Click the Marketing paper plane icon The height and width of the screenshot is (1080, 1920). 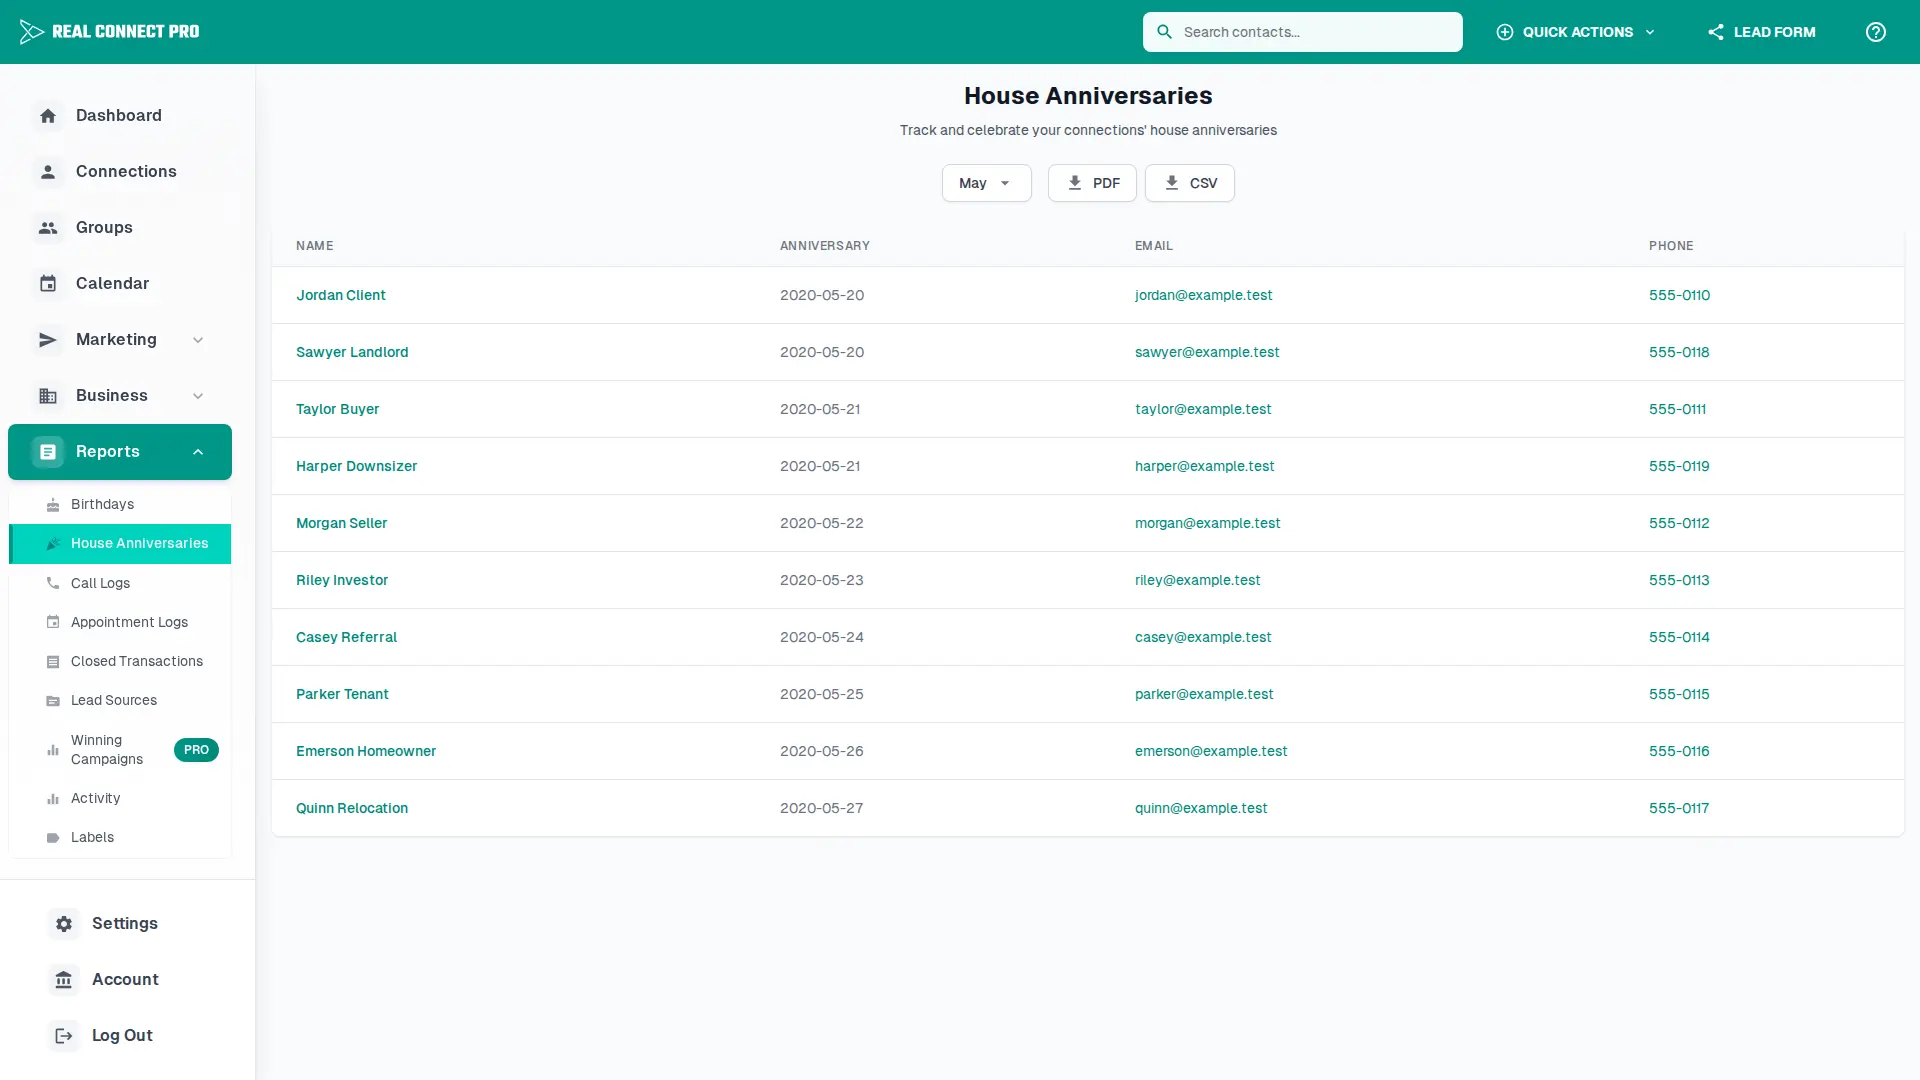48,340
